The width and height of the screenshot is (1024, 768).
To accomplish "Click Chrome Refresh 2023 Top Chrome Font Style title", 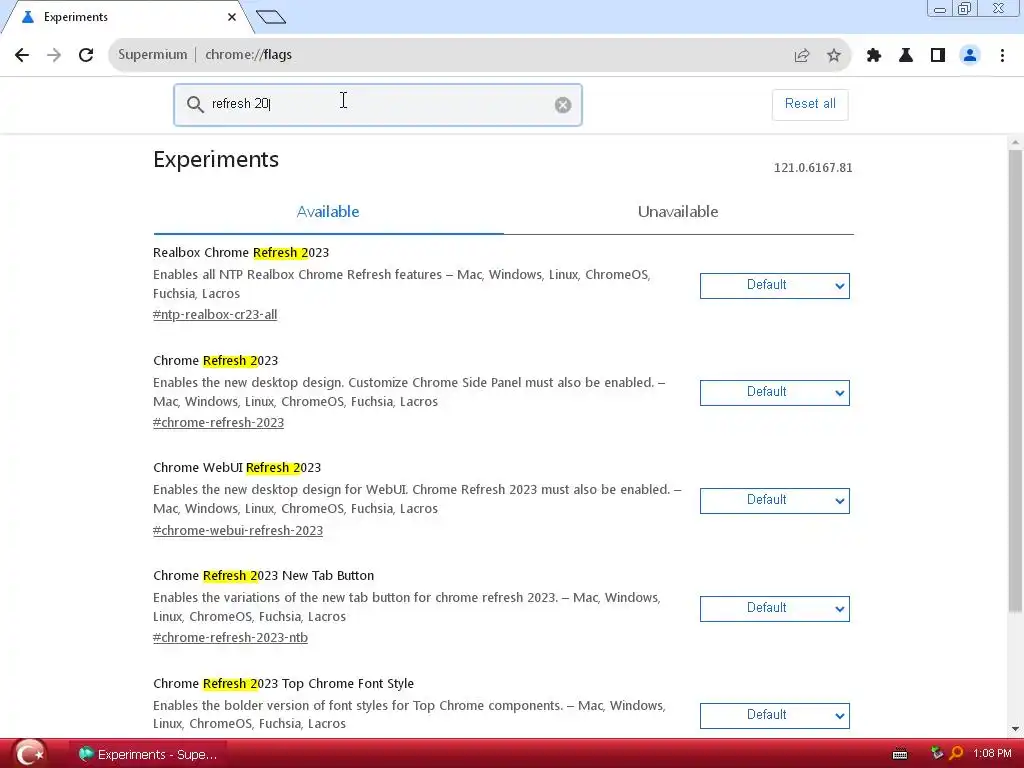I will (283, 683).
